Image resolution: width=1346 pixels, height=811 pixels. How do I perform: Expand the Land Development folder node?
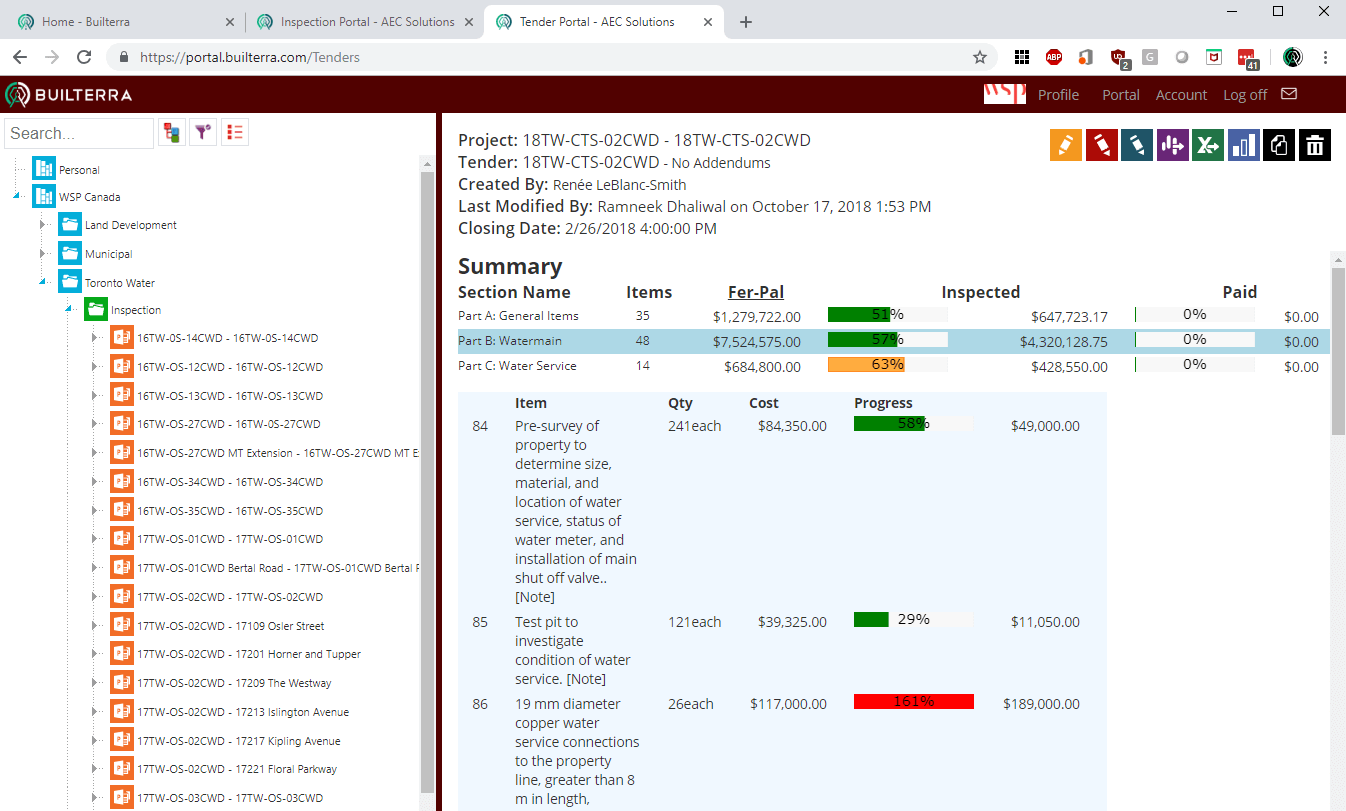click(x=43, y=225)
